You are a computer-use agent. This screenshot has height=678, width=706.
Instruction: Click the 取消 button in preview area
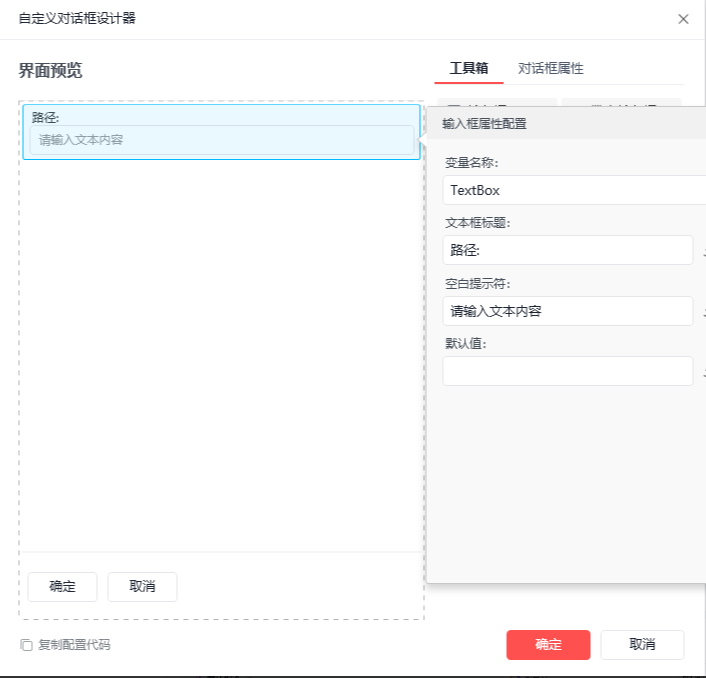click(x=142, y=587)
